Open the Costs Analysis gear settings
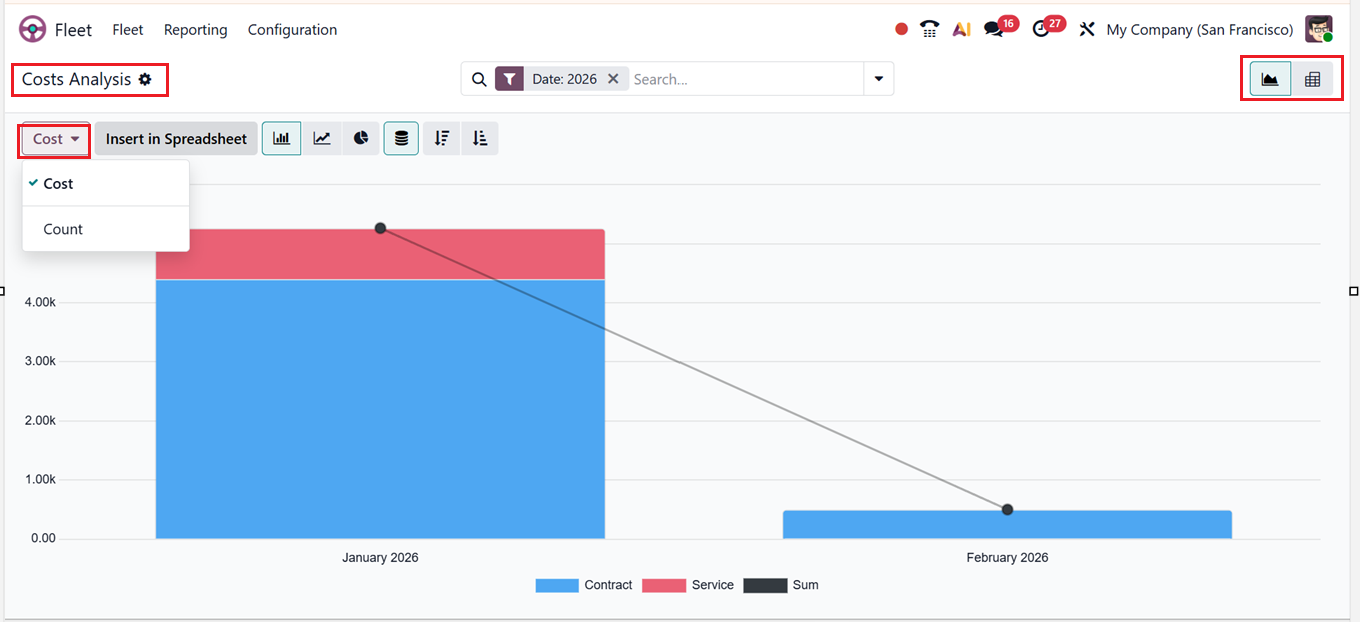Viewport: 1360px width, 622px height. (146, 79)
